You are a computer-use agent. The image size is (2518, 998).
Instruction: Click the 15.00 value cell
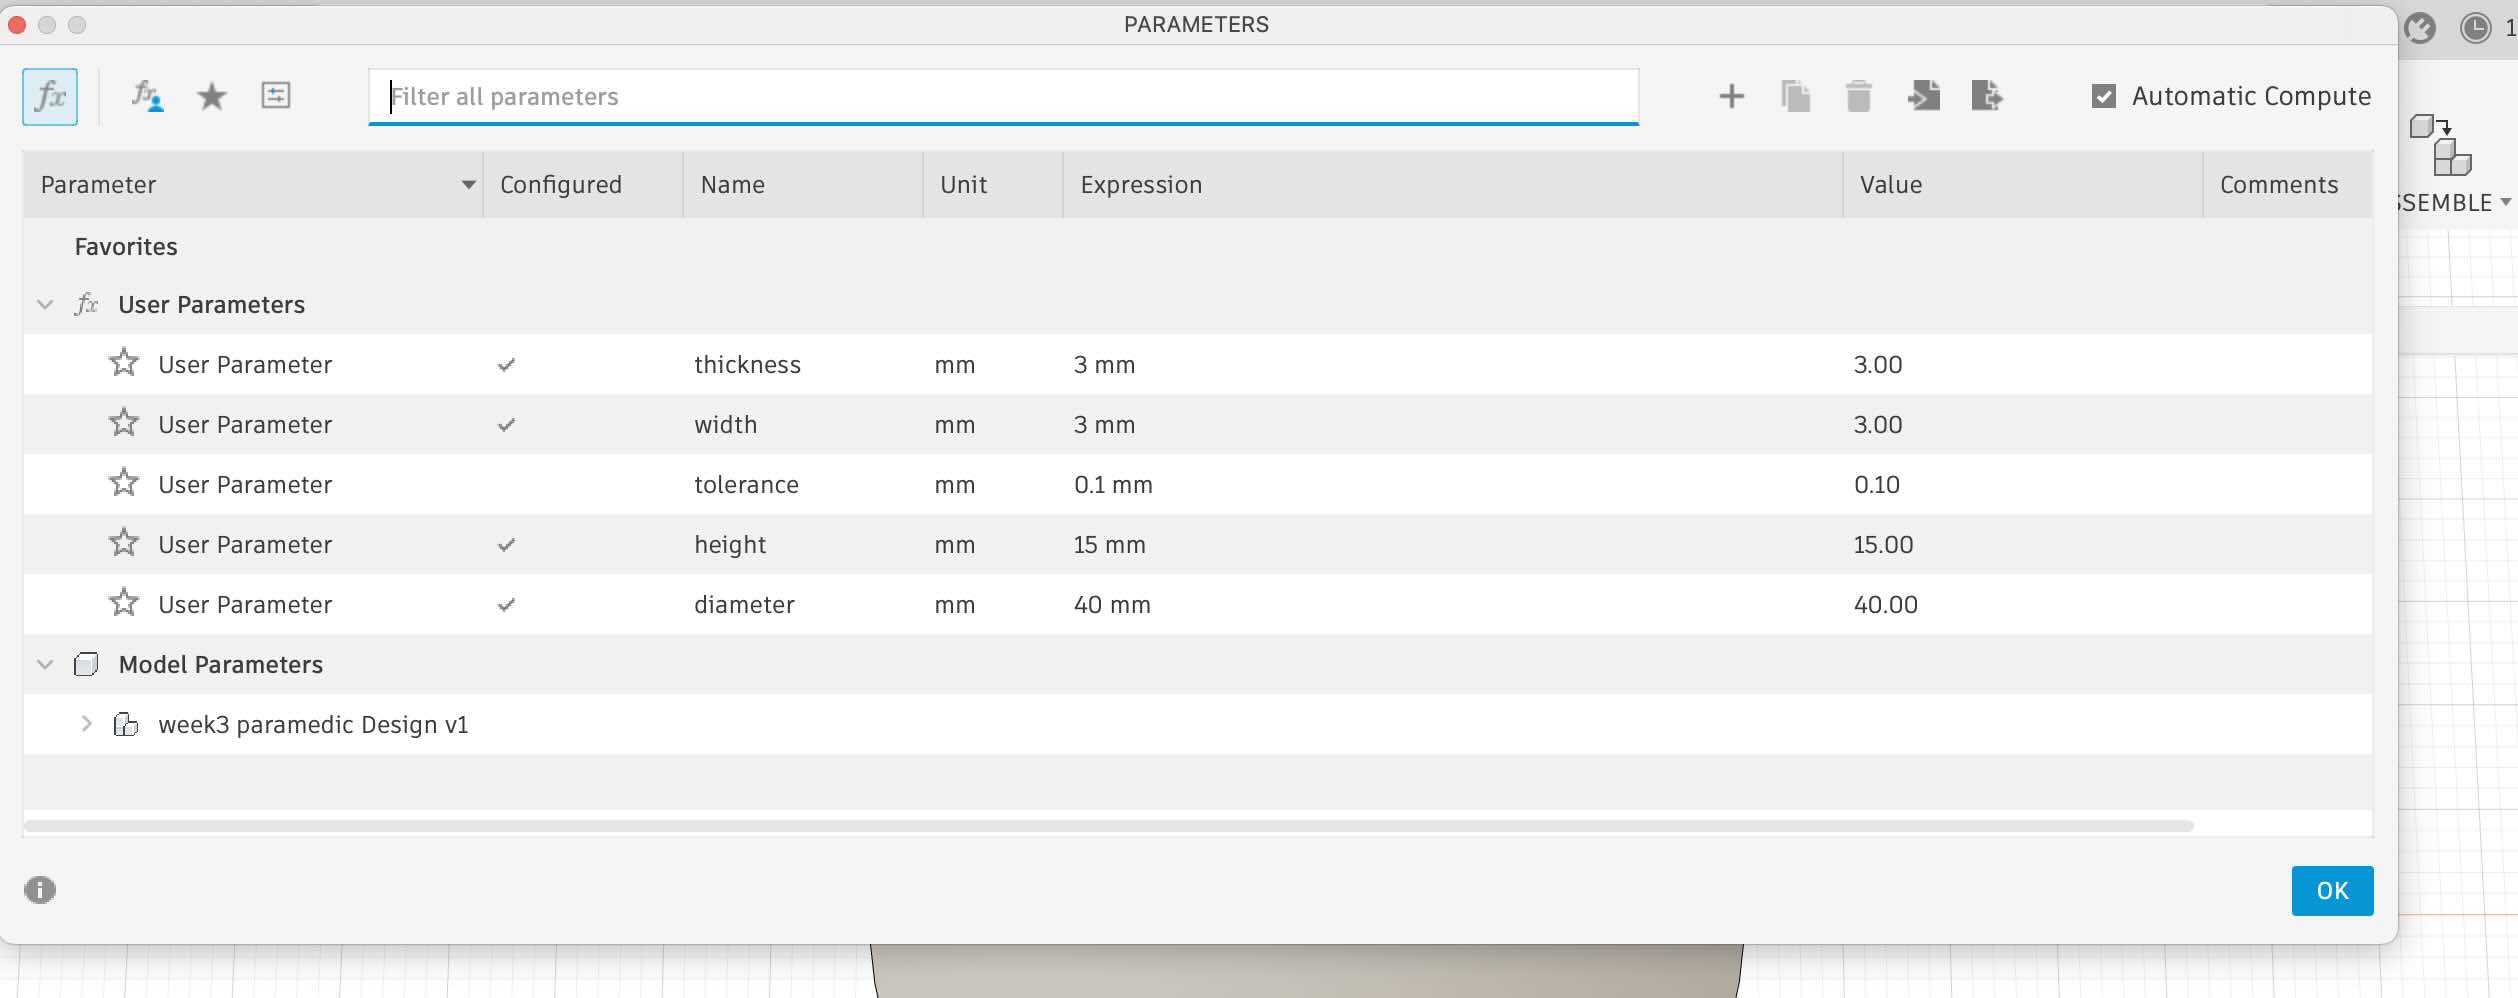click(2023, 545)
